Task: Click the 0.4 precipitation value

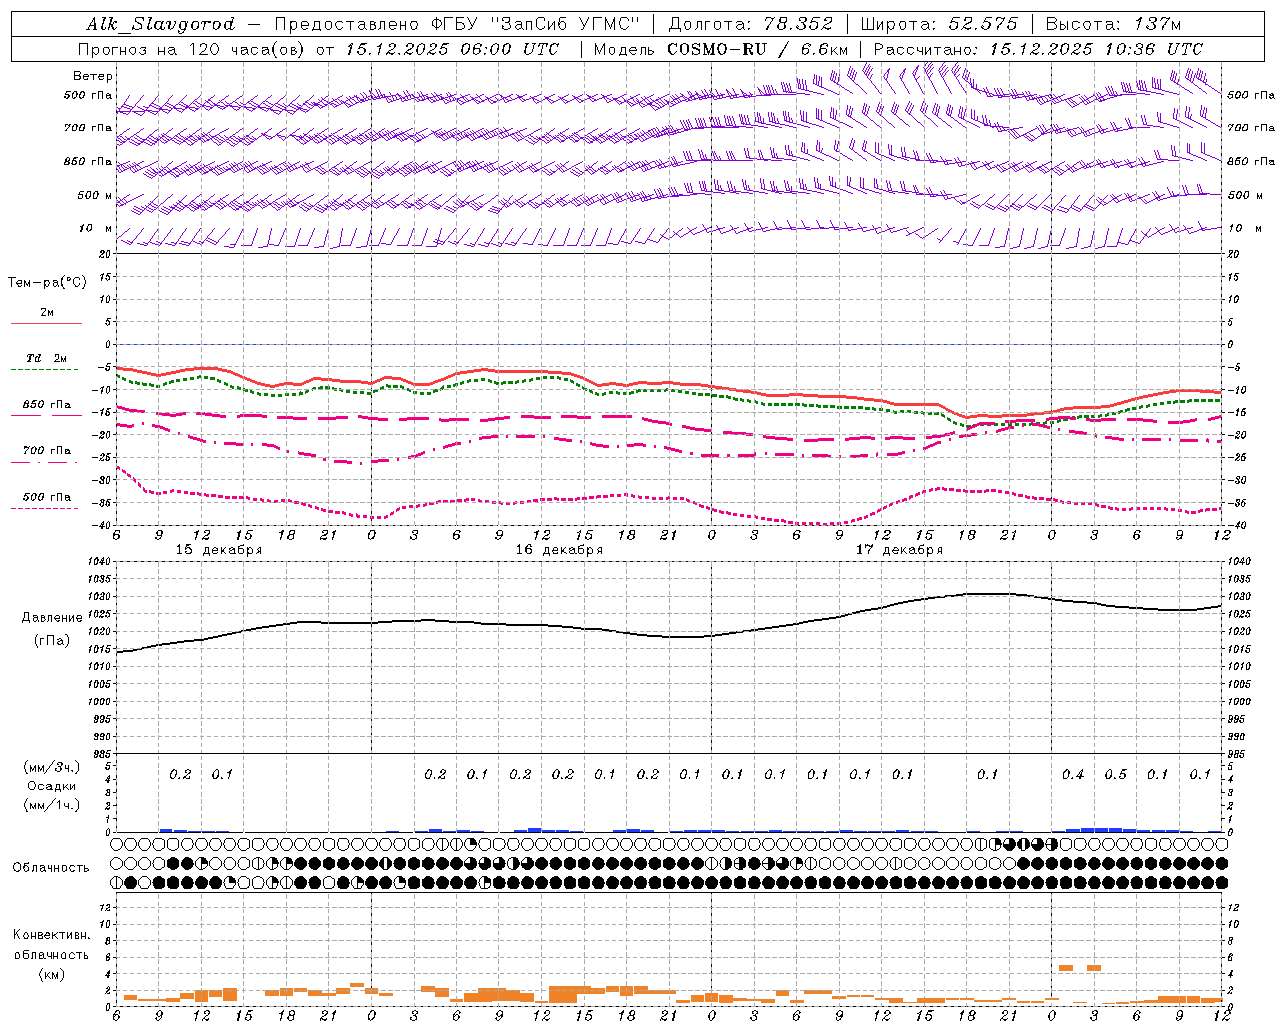Action: 1073,775
